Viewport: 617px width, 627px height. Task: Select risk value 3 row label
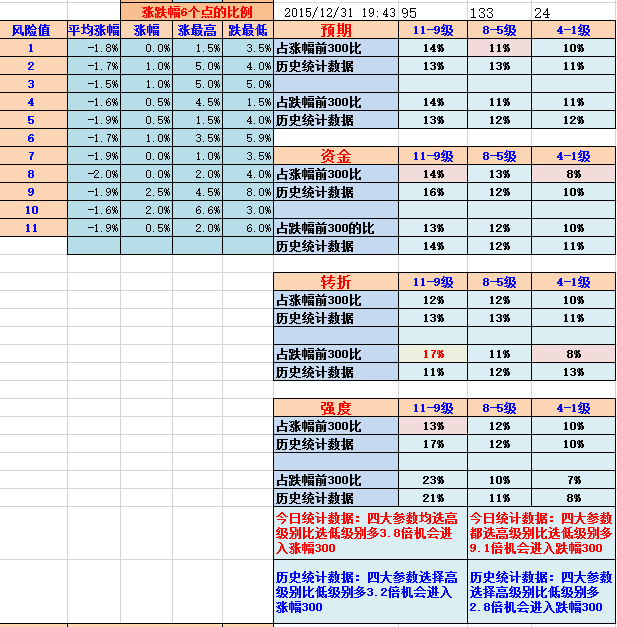point(33,84)
